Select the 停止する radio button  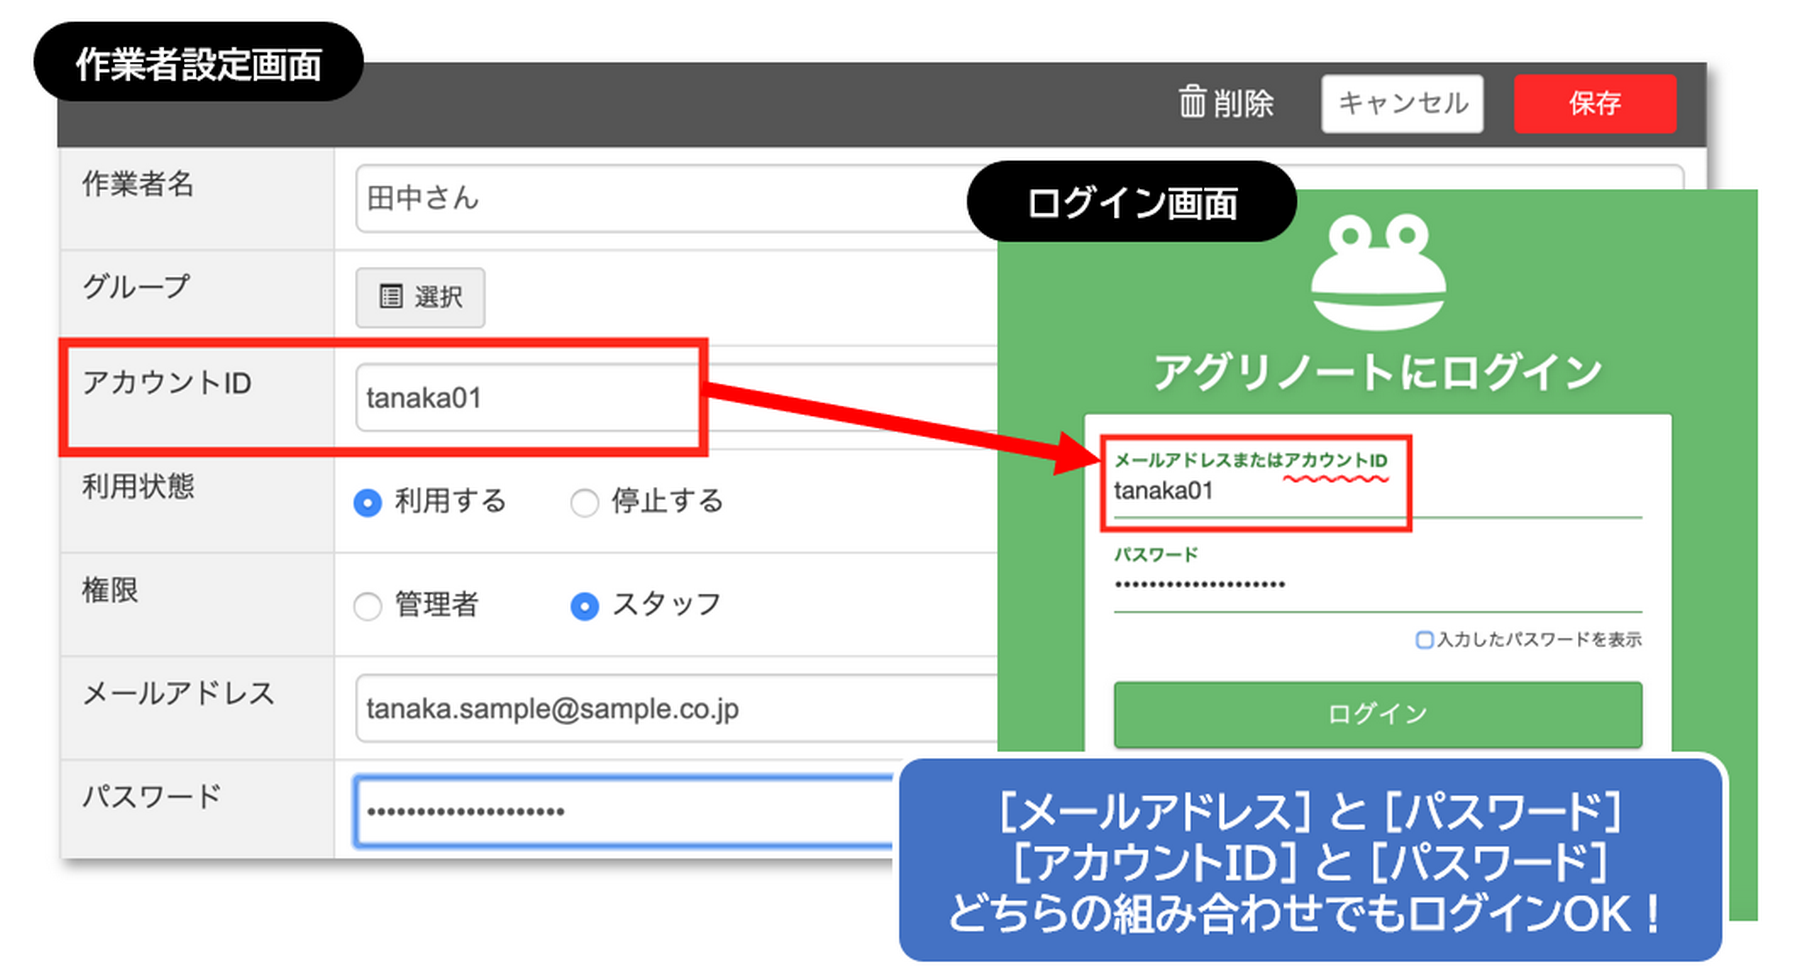click(584, 502)
